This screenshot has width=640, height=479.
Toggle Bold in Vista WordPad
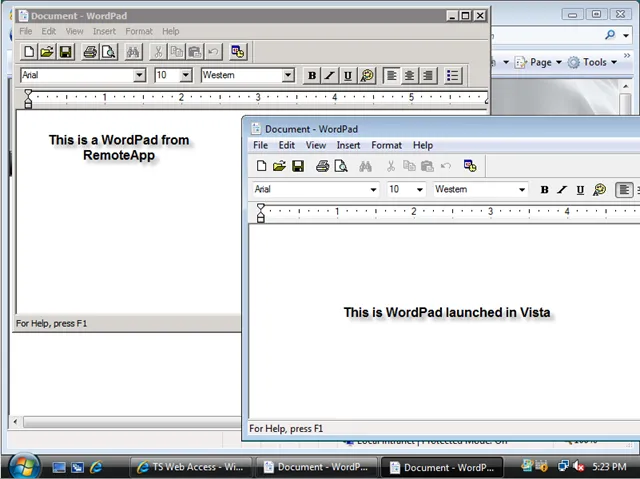click(544, 190)
